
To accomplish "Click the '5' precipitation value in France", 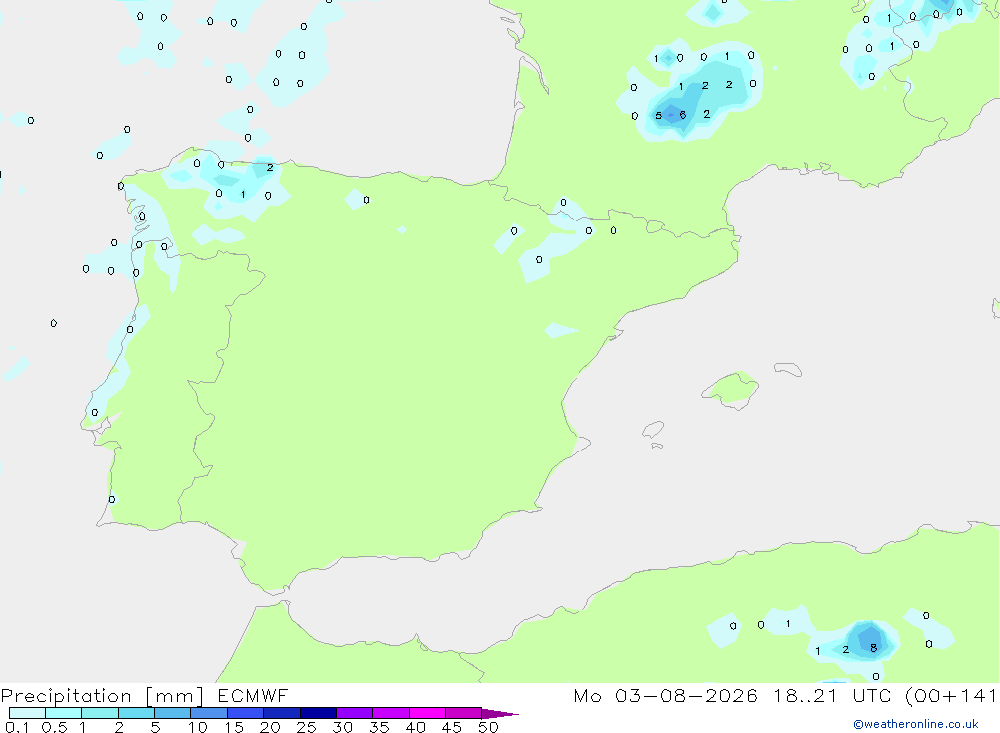I will point(659,115).
